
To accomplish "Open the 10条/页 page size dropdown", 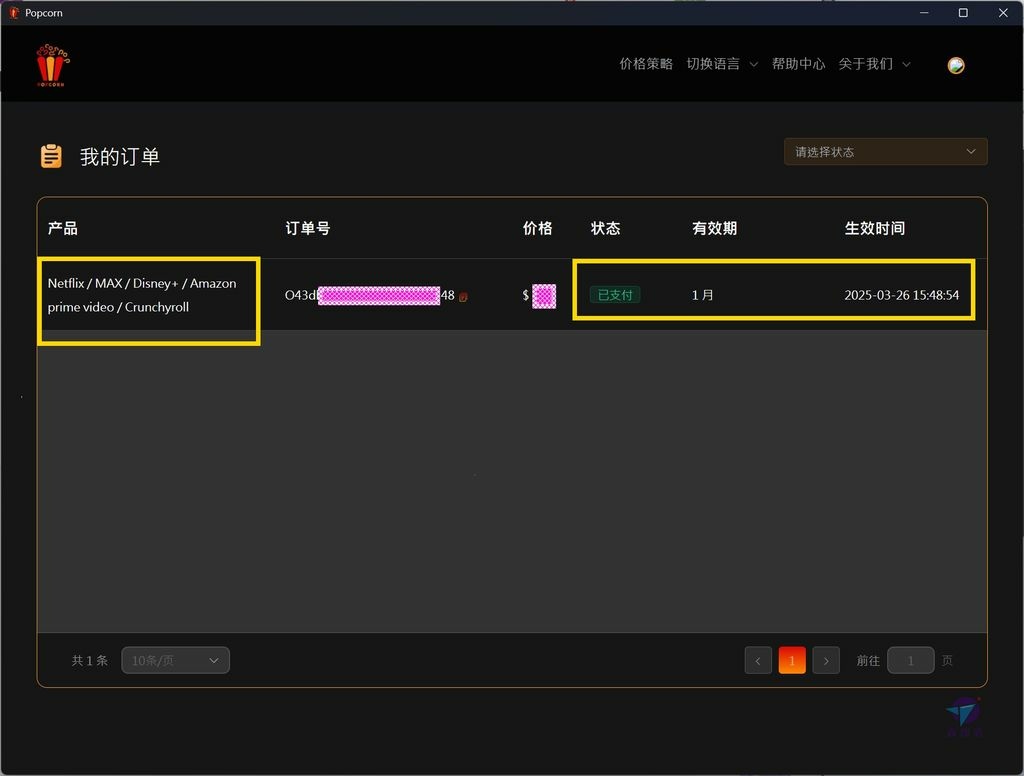I will coord(176,660).
